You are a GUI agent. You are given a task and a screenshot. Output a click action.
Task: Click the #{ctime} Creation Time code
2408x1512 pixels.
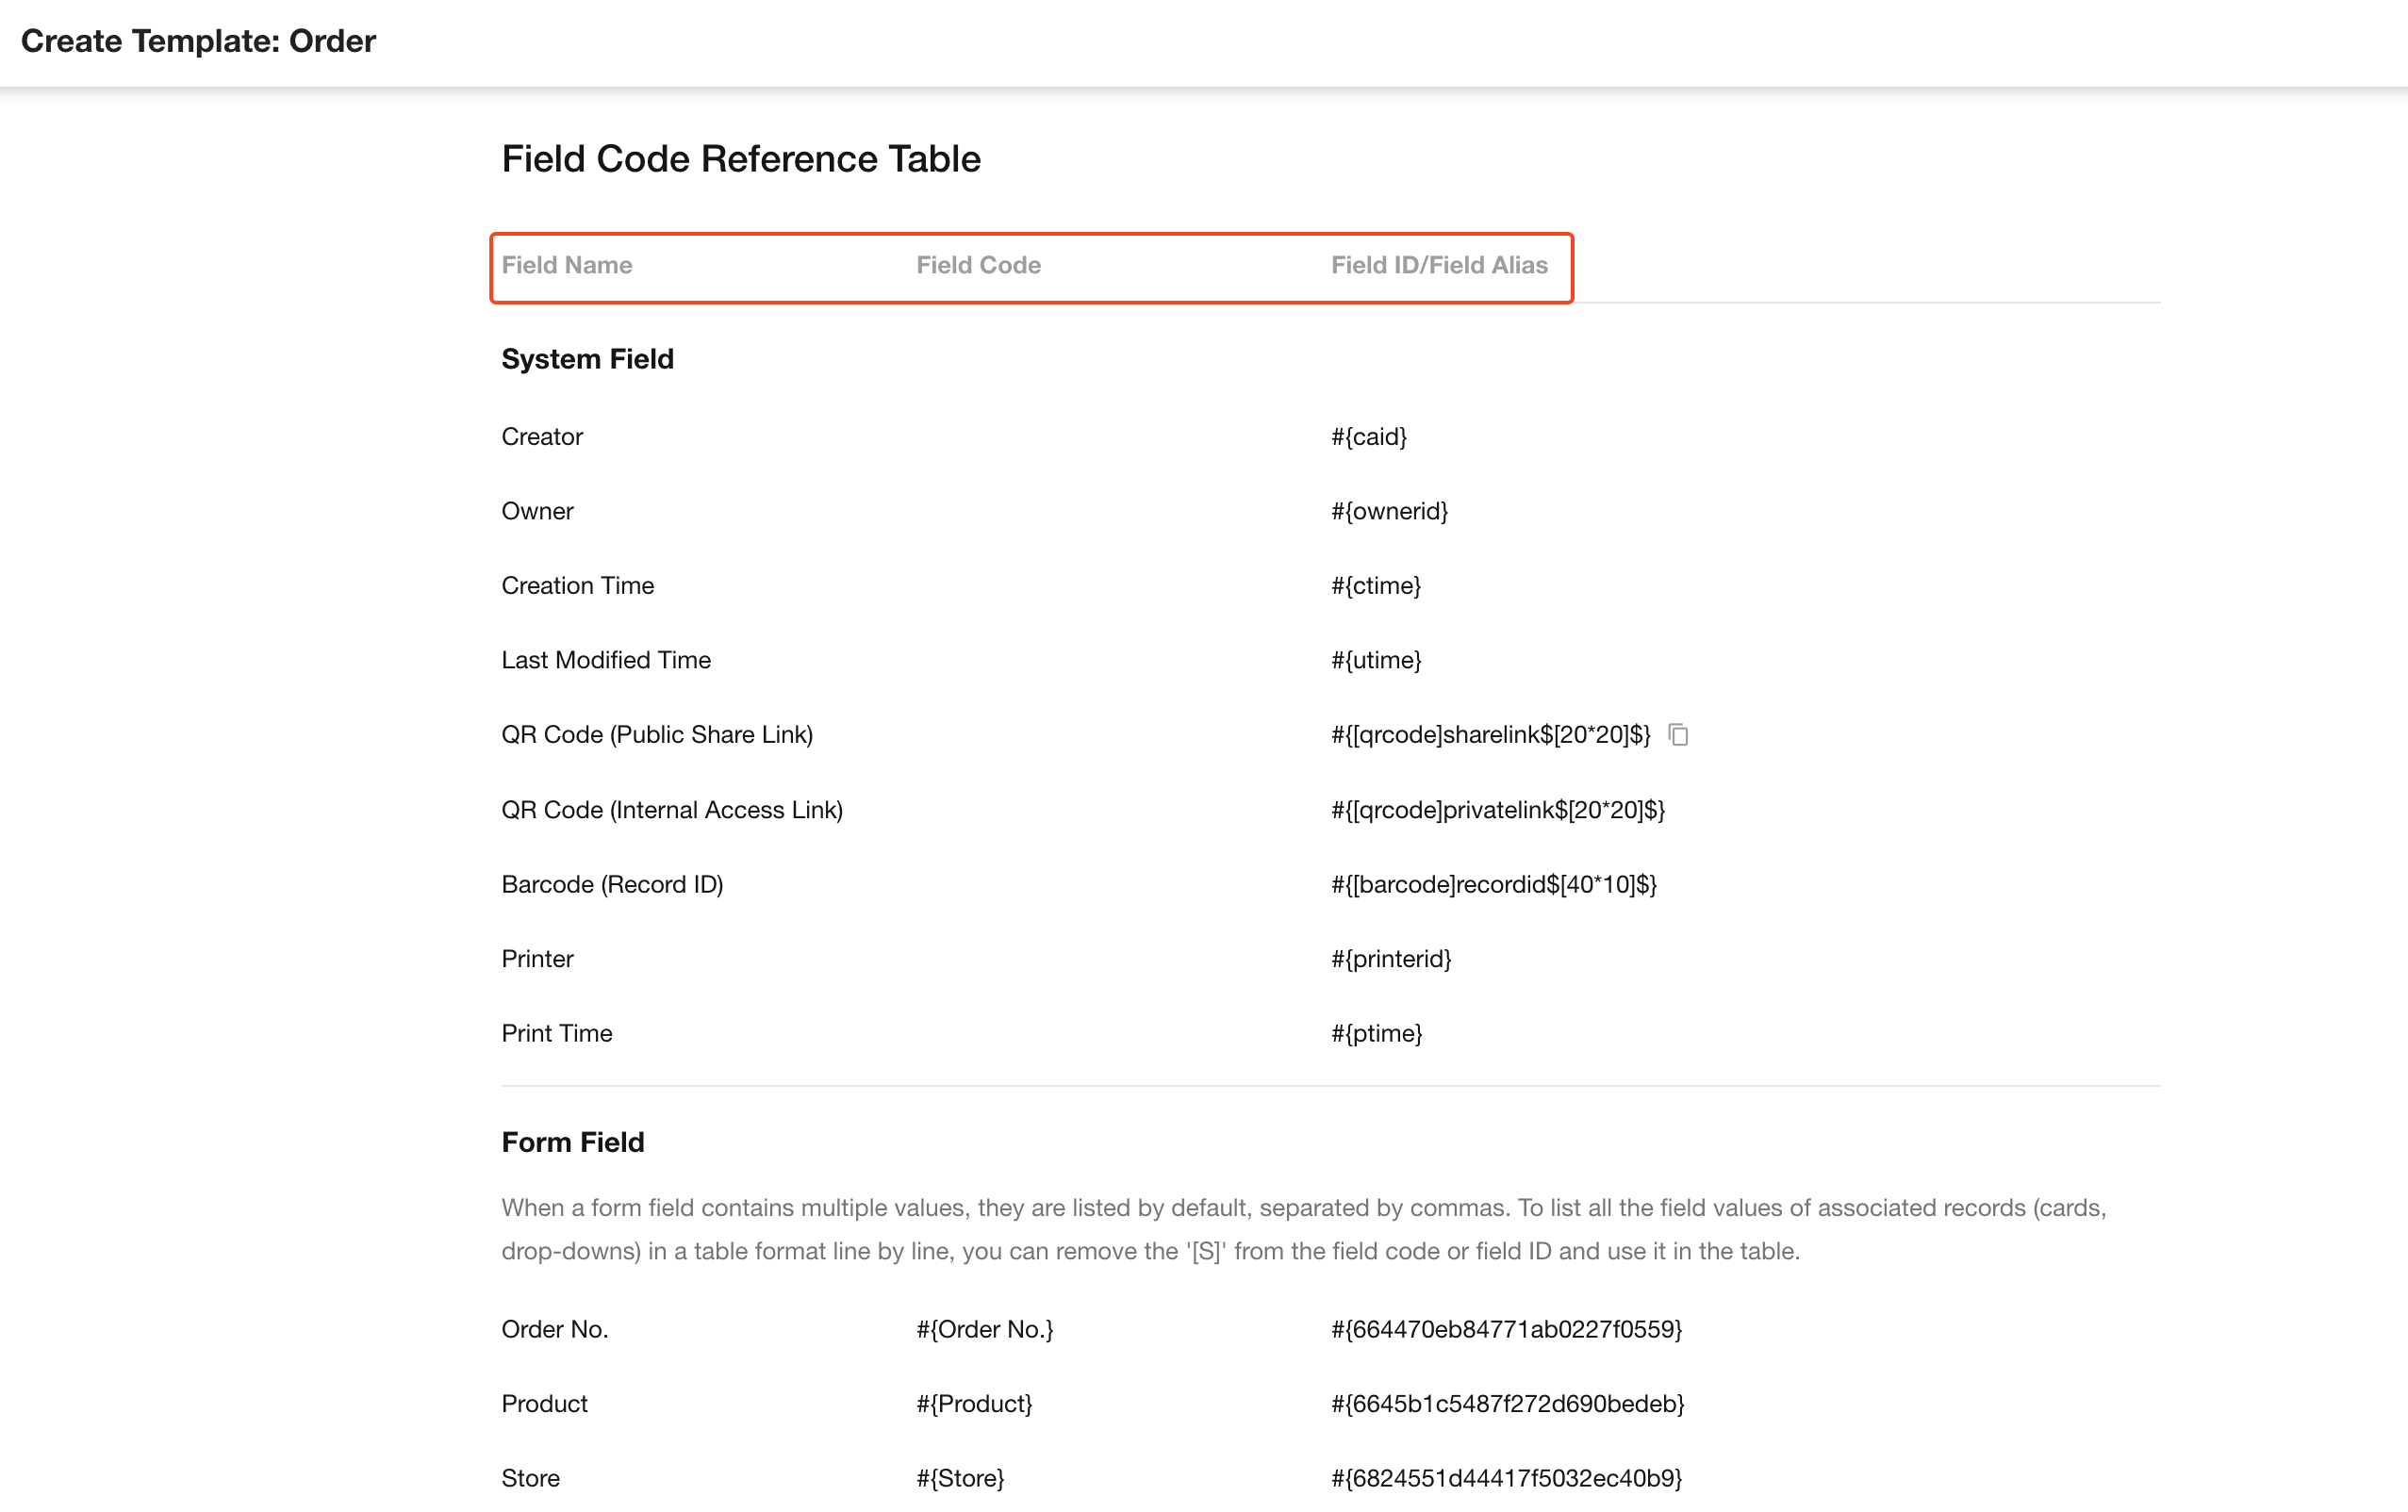pos(1375,586)
